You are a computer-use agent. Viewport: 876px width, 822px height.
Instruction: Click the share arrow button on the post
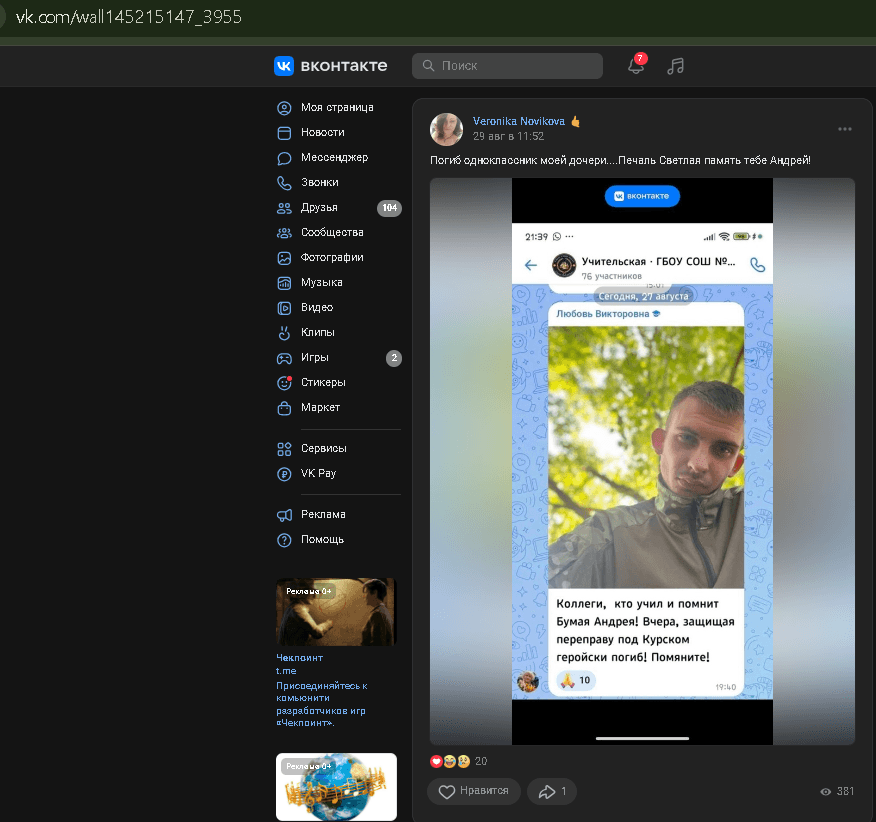pyautogui.click(x=552, y=791)
